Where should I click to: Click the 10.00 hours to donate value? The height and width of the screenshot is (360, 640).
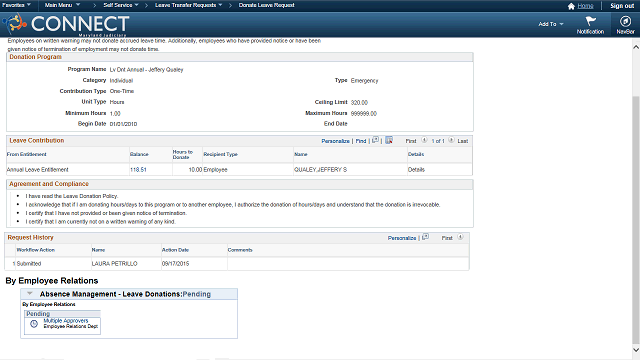pos(195,169)
